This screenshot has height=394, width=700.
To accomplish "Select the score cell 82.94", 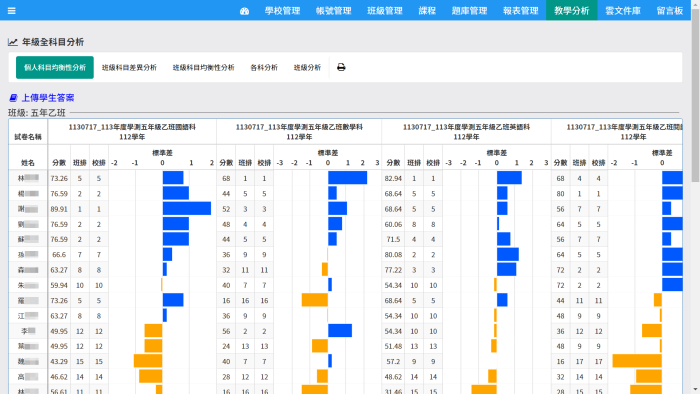I will tap(393, 178).
